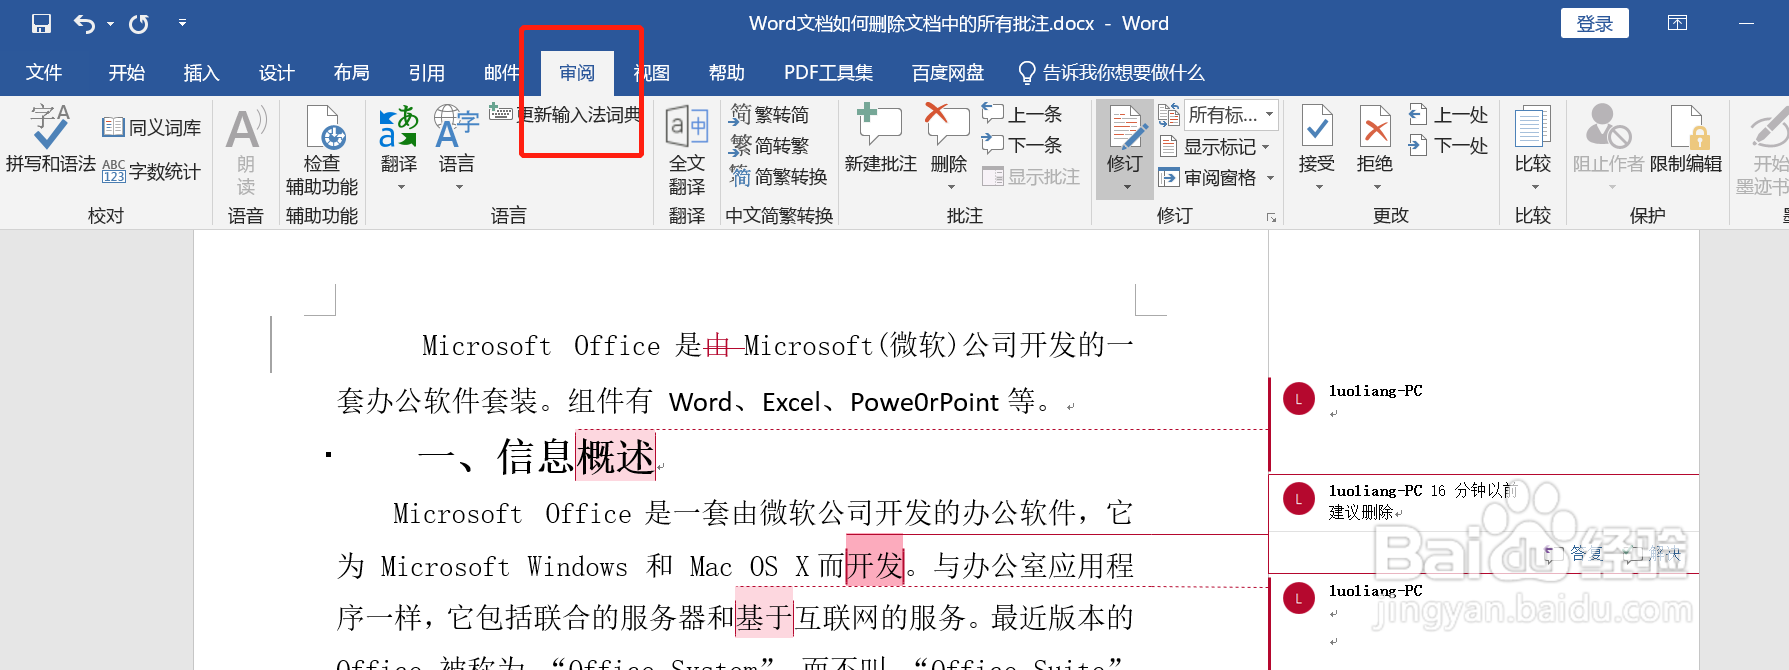Viewport: 1789px width, 670px height.
Task: Open the 百度网盘 tab
Action: coord(947,72)
